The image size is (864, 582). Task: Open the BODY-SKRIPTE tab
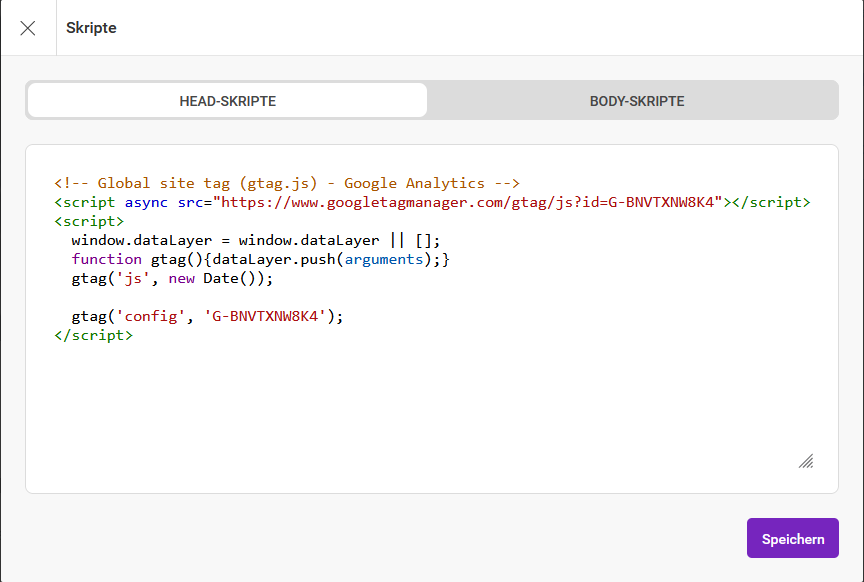click(x=636, y=101)
